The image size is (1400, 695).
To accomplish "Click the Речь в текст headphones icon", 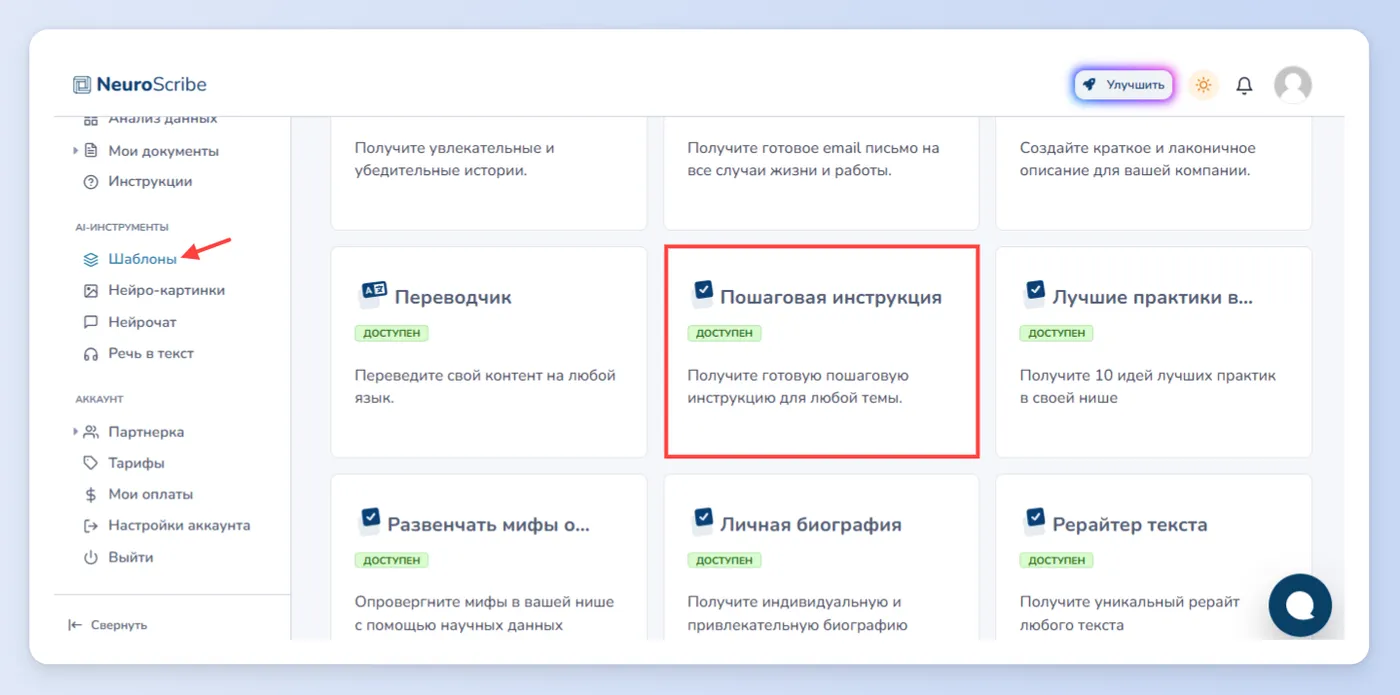I will [x=91, y=353].
